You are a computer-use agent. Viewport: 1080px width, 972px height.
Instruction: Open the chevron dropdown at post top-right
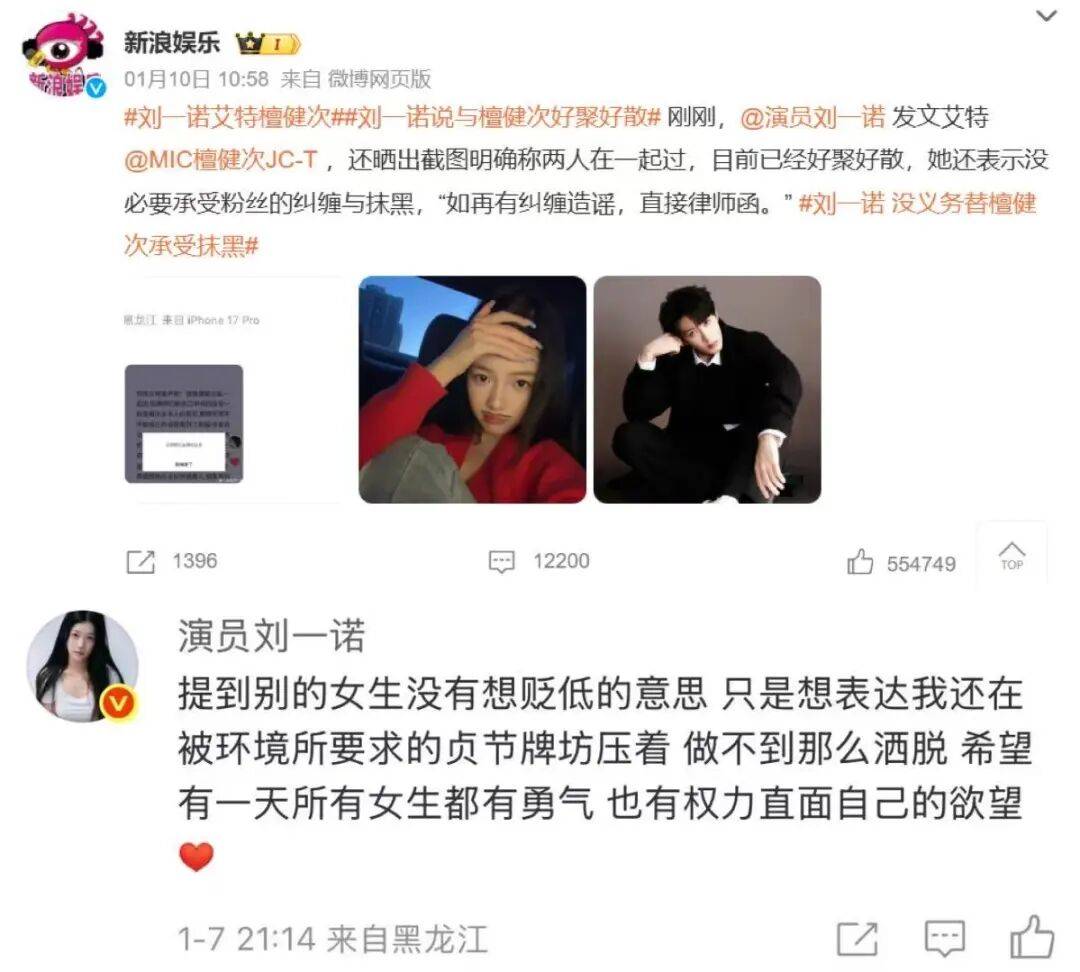tap(1046, 15)
